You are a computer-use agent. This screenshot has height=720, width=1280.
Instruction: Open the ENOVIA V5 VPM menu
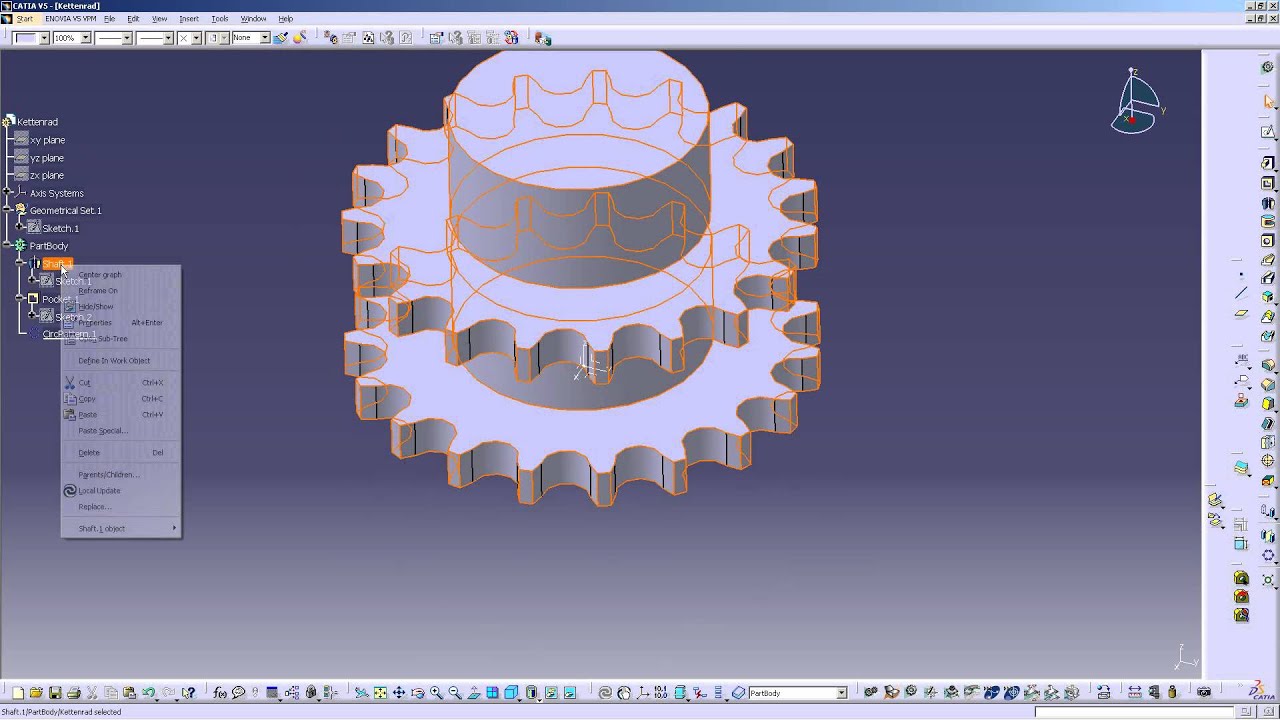(70, 19)
